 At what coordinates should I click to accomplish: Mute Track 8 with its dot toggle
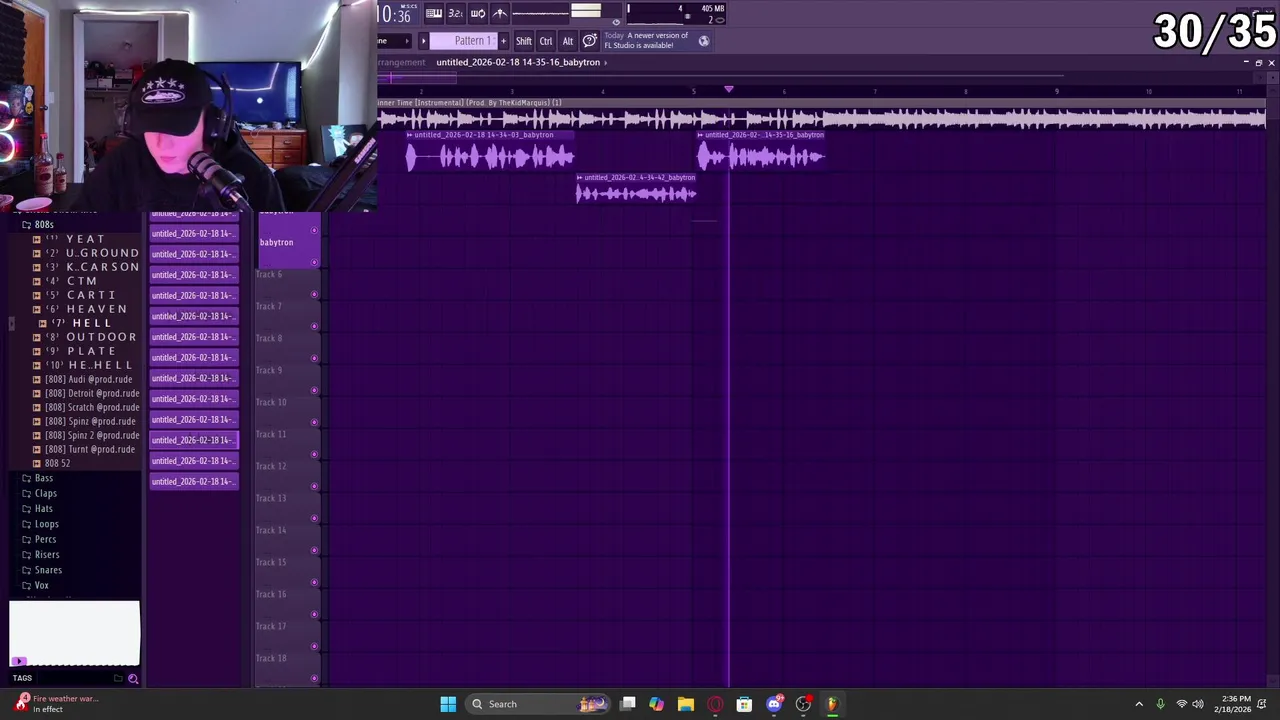click(315, 358)
